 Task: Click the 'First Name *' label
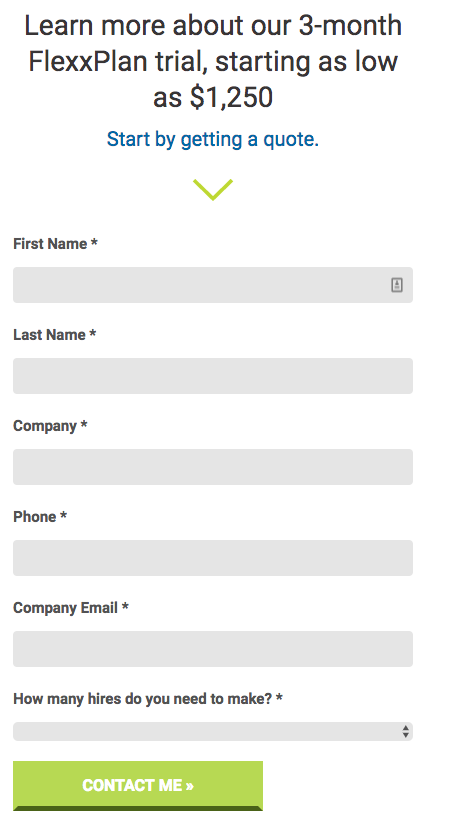tap(55, 243)
